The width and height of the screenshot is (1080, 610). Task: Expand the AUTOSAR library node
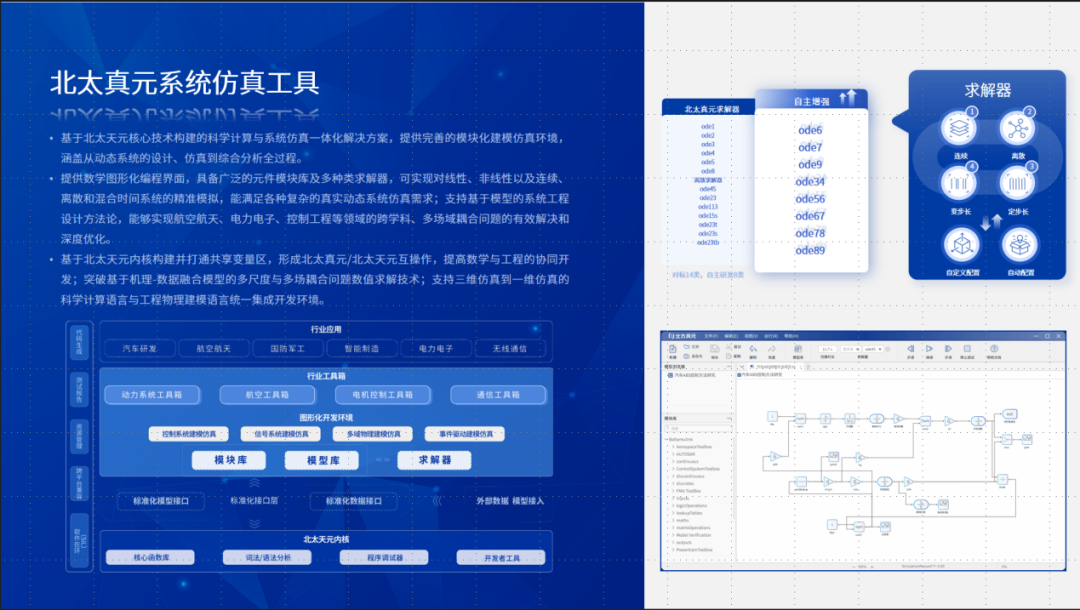pyautogui.click(x=673, y=454)
